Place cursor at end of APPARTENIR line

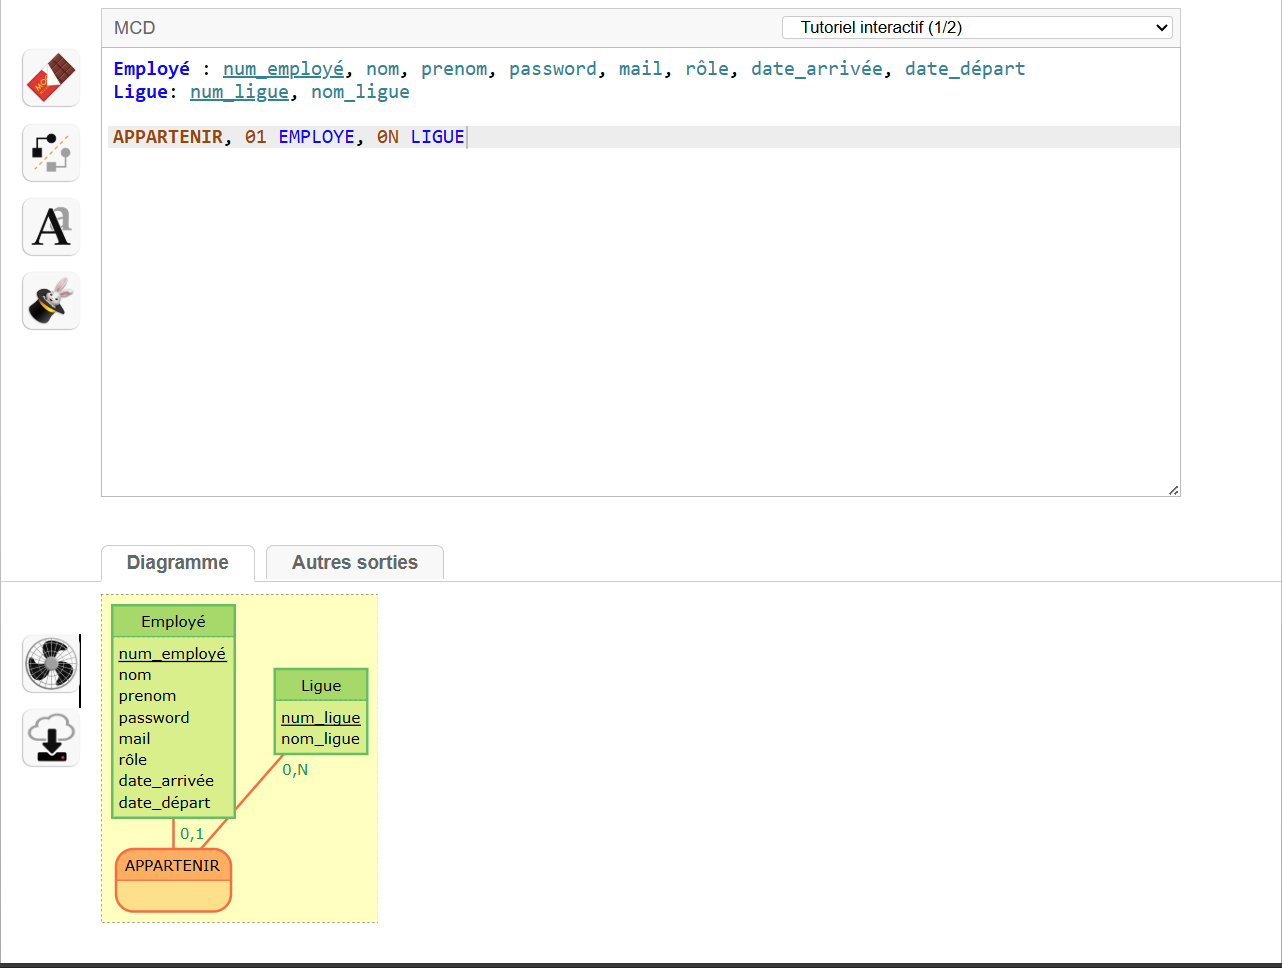point(466,137)
